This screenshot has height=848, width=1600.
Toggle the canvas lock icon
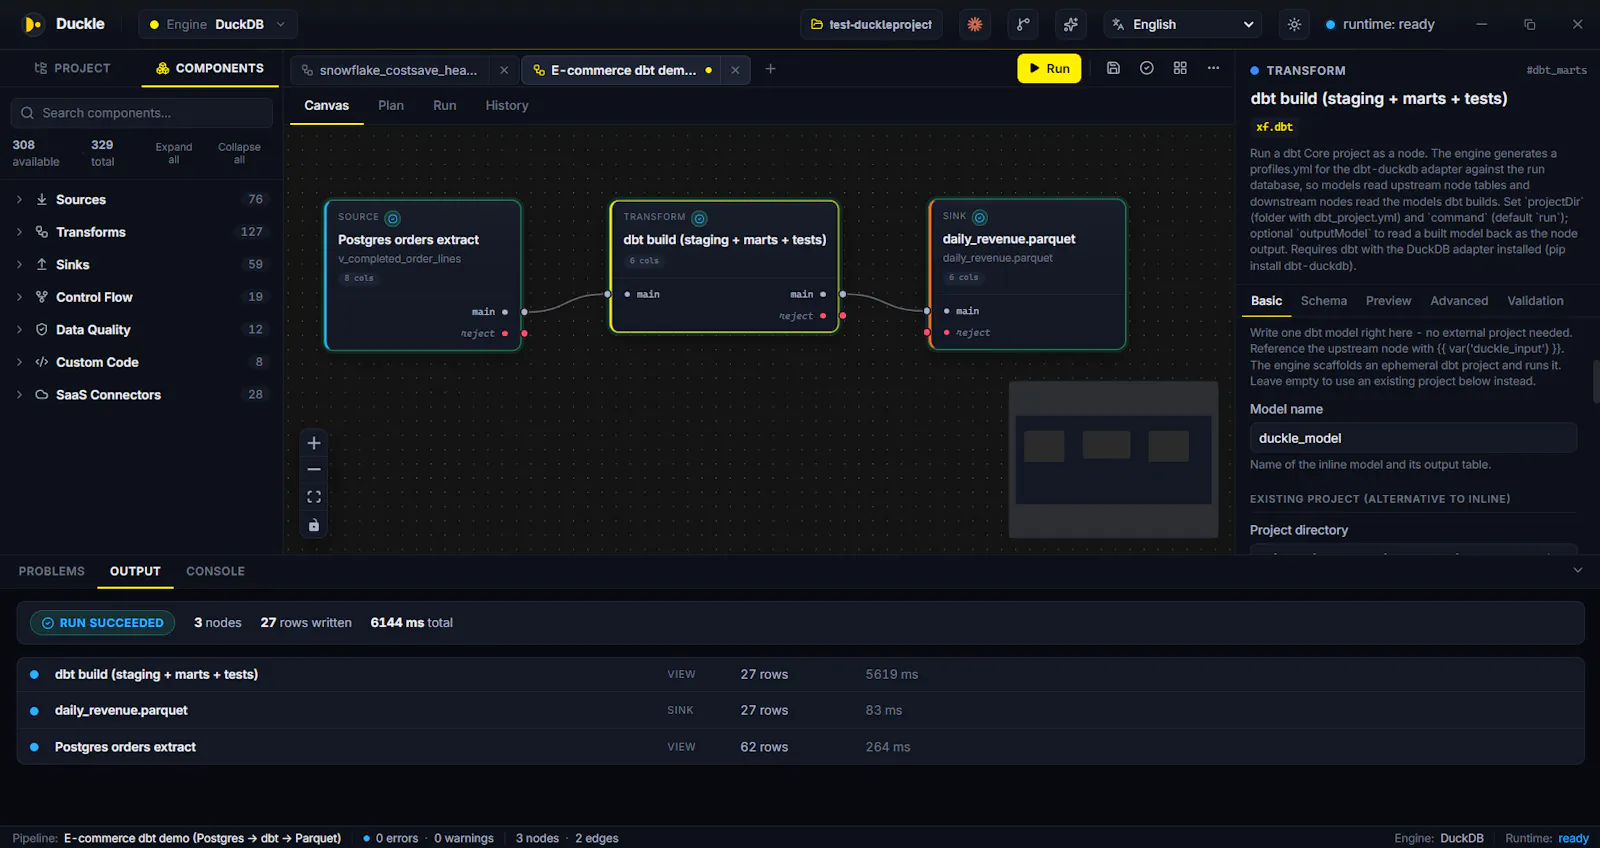314,525
